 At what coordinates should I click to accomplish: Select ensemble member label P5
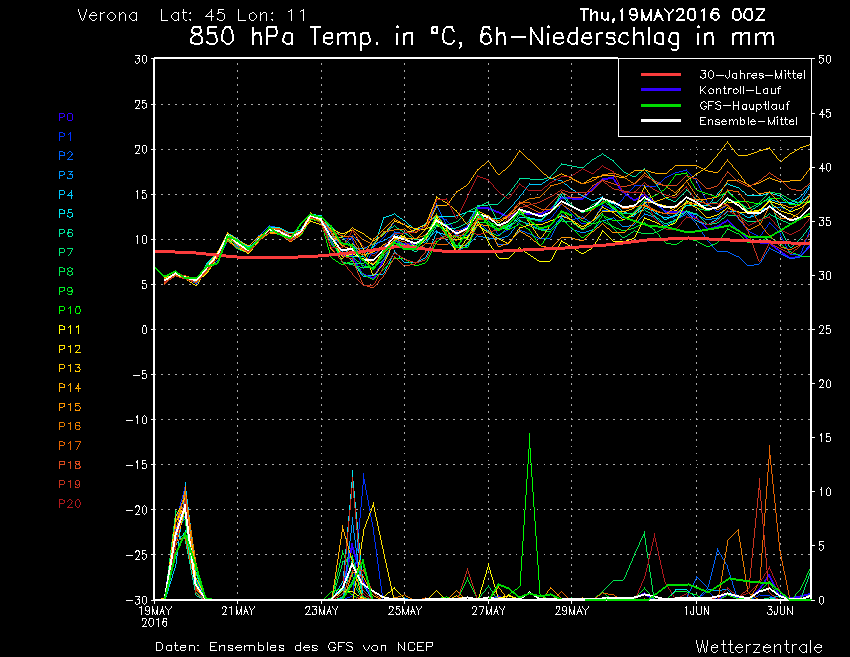pyautogui.click(x=66, y=214)
